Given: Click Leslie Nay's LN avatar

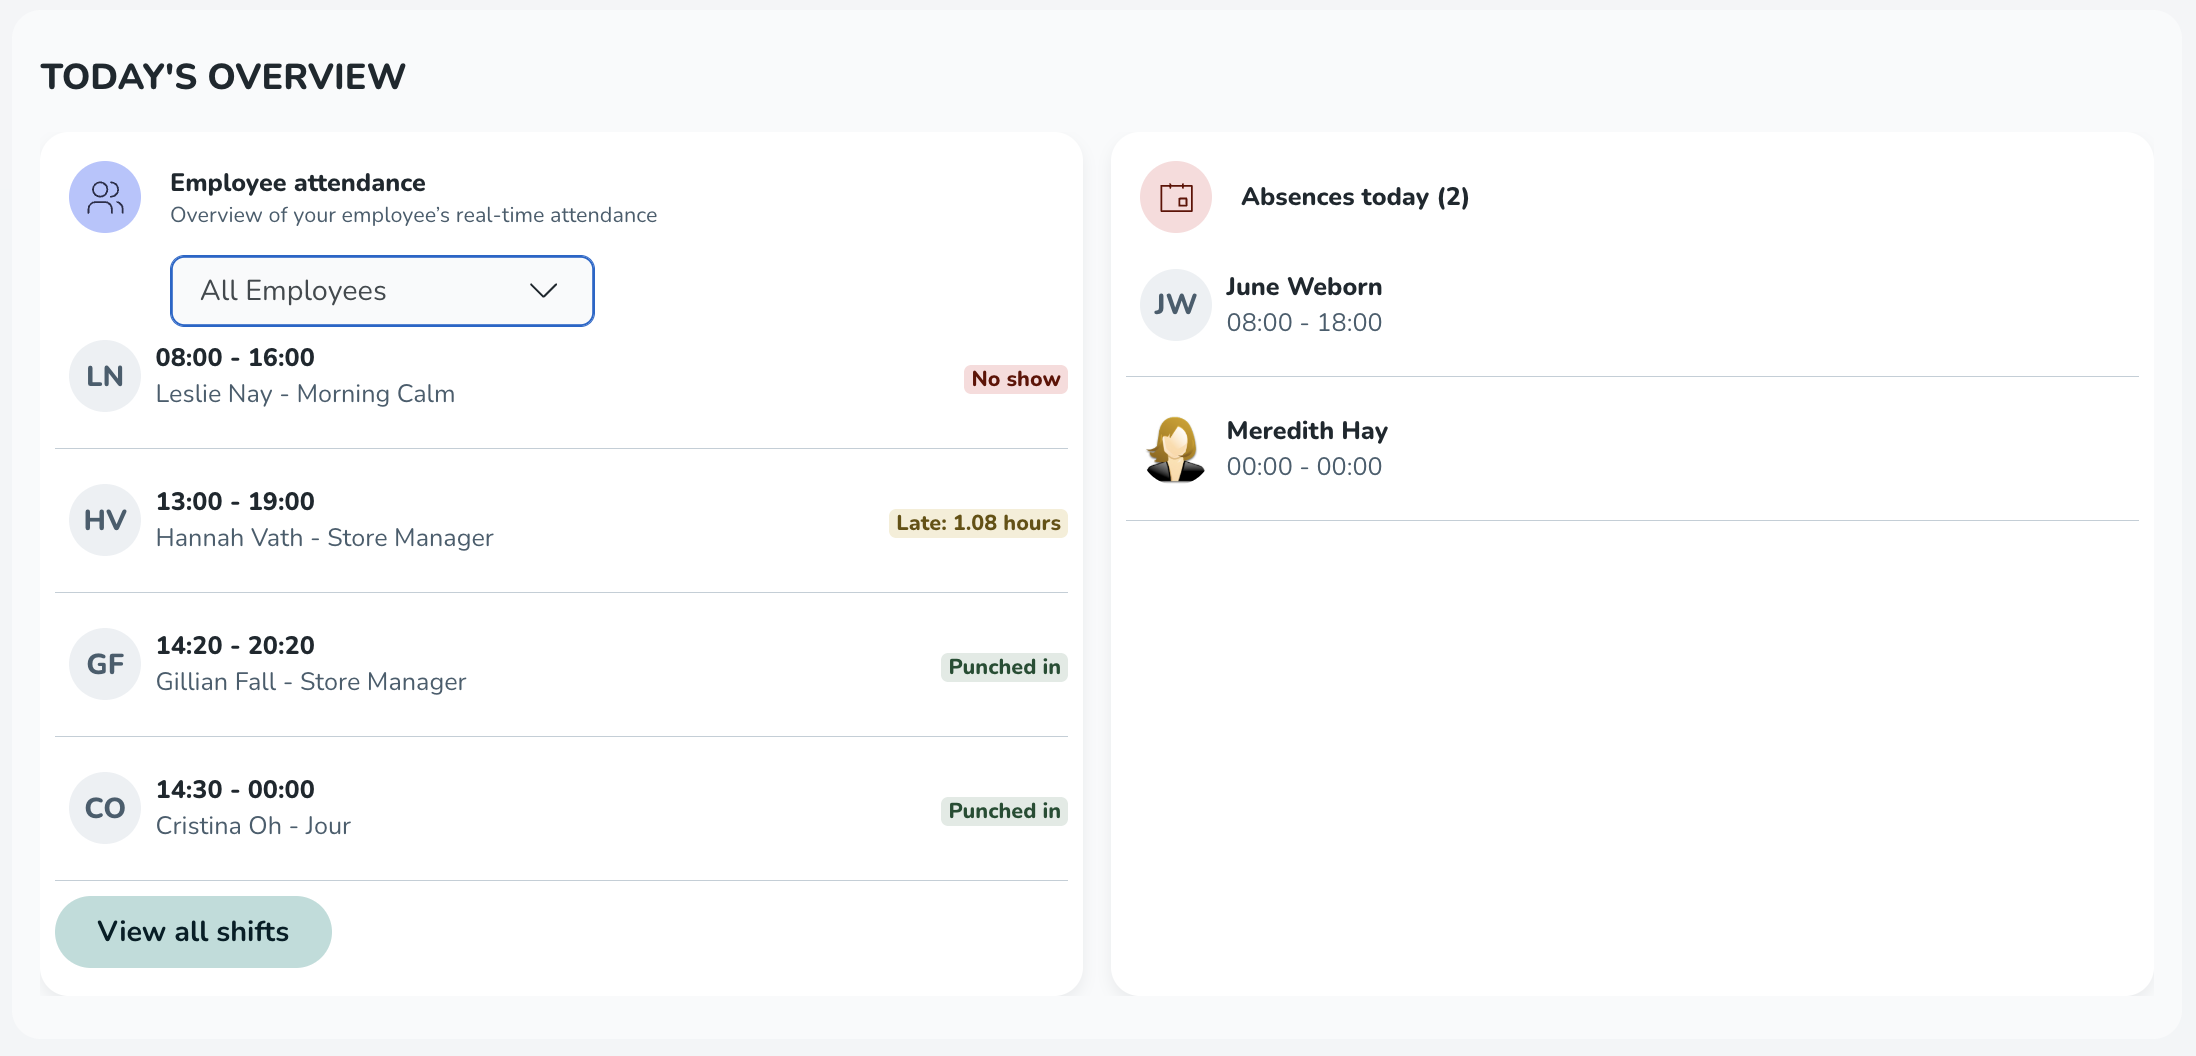Looking at the screenshot, I should (x=105, y=376).
